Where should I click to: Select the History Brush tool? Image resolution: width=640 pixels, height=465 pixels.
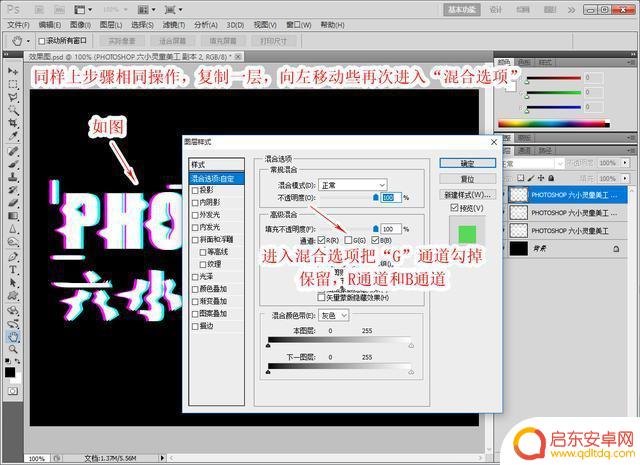coord(13,190)
